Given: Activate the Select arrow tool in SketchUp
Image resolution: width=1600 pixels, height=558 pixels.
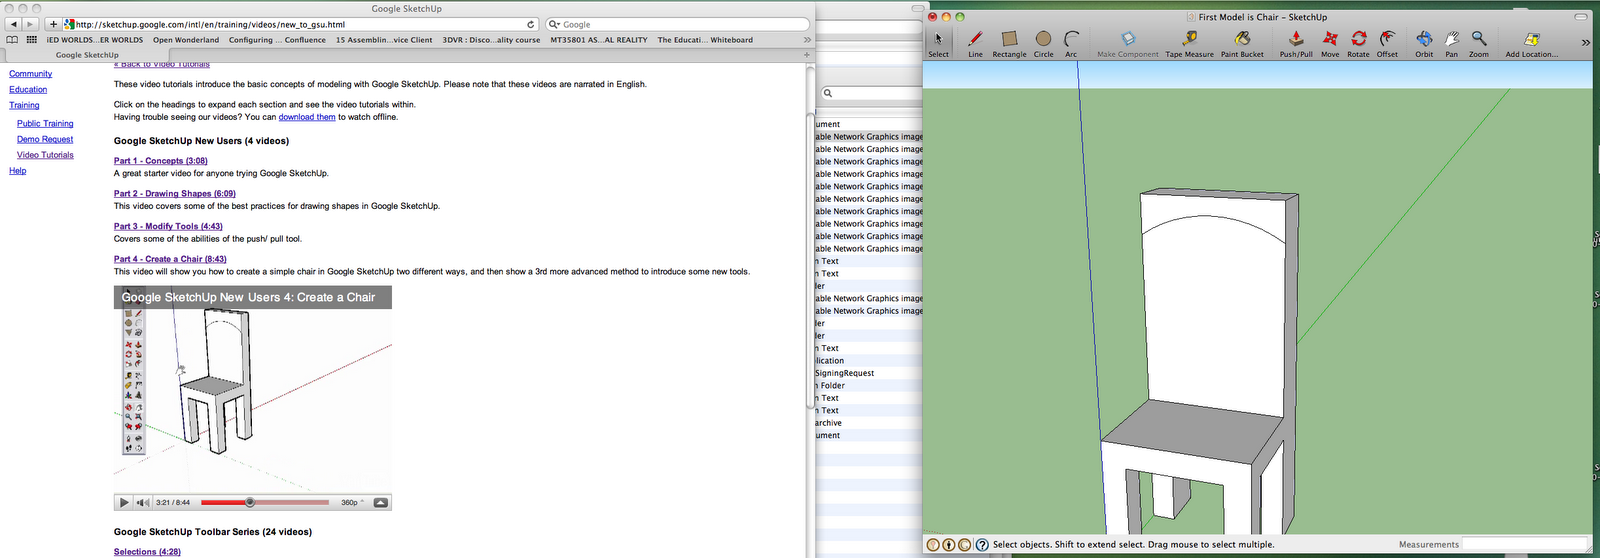Looking at the screenshot, I should pos(938,43).
